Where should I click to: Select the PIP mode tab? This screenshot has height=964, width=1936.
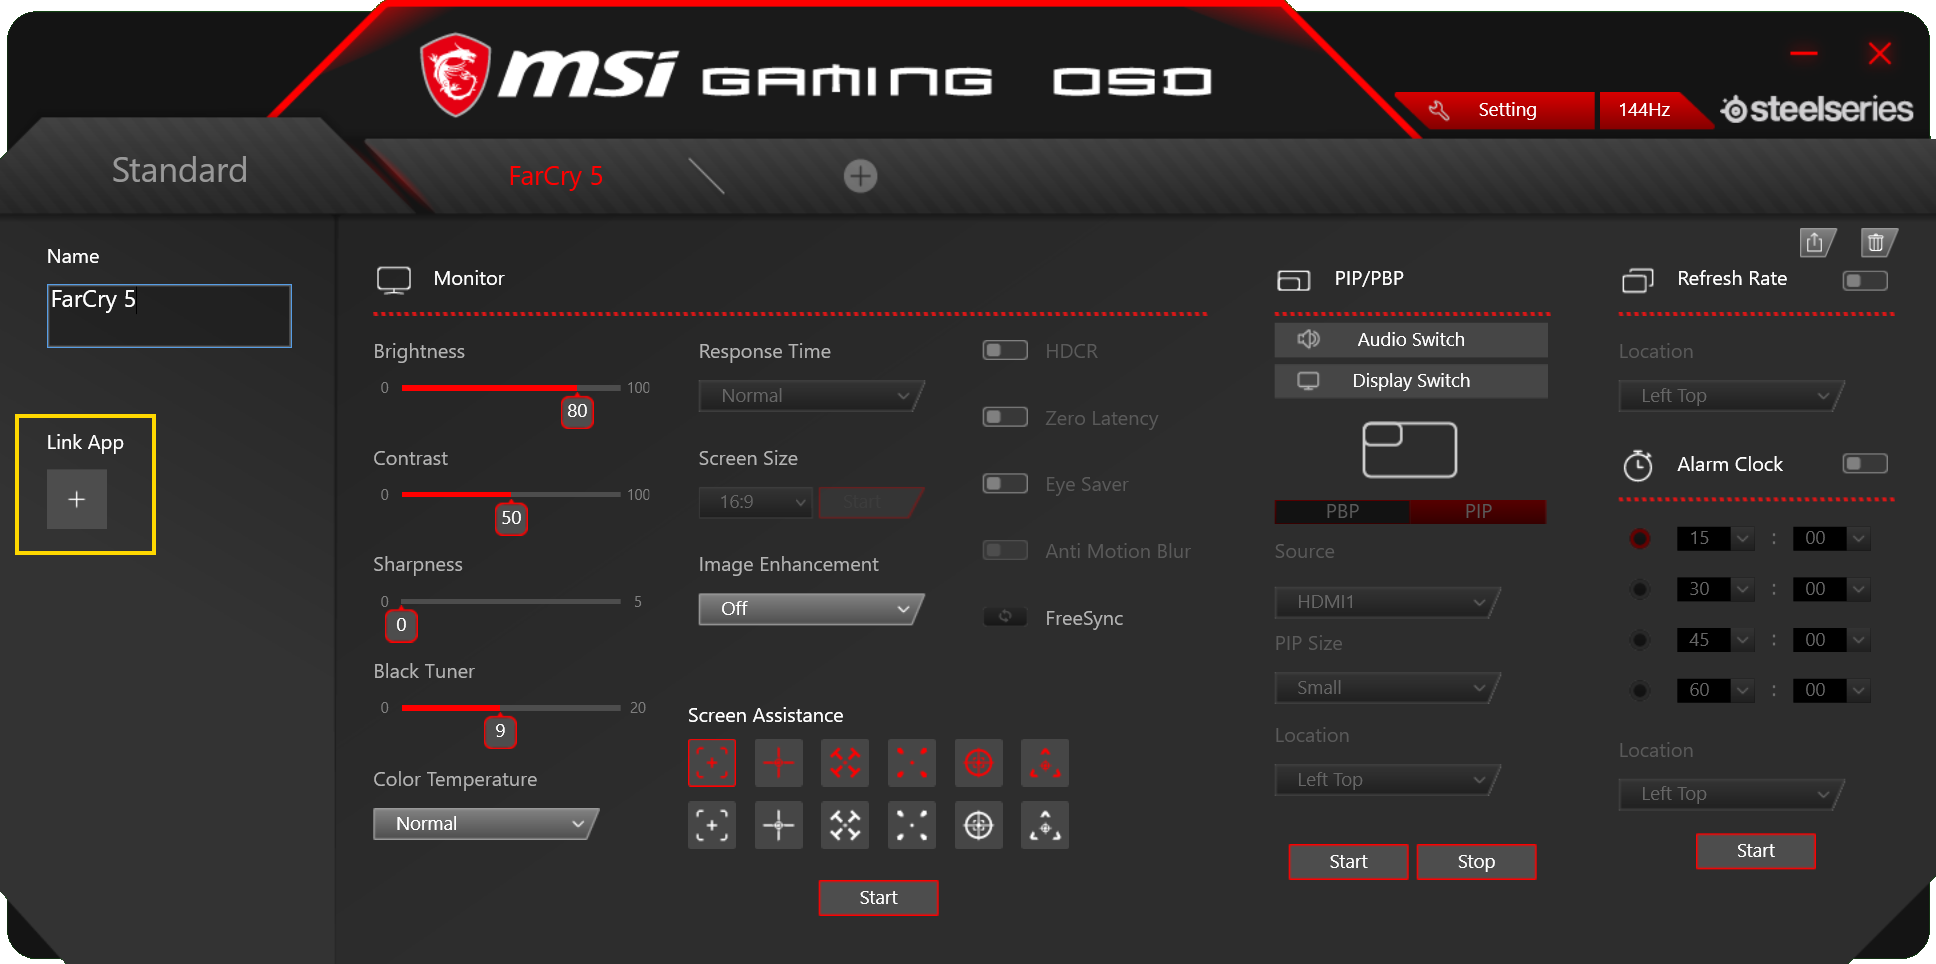coord(1478,512)
